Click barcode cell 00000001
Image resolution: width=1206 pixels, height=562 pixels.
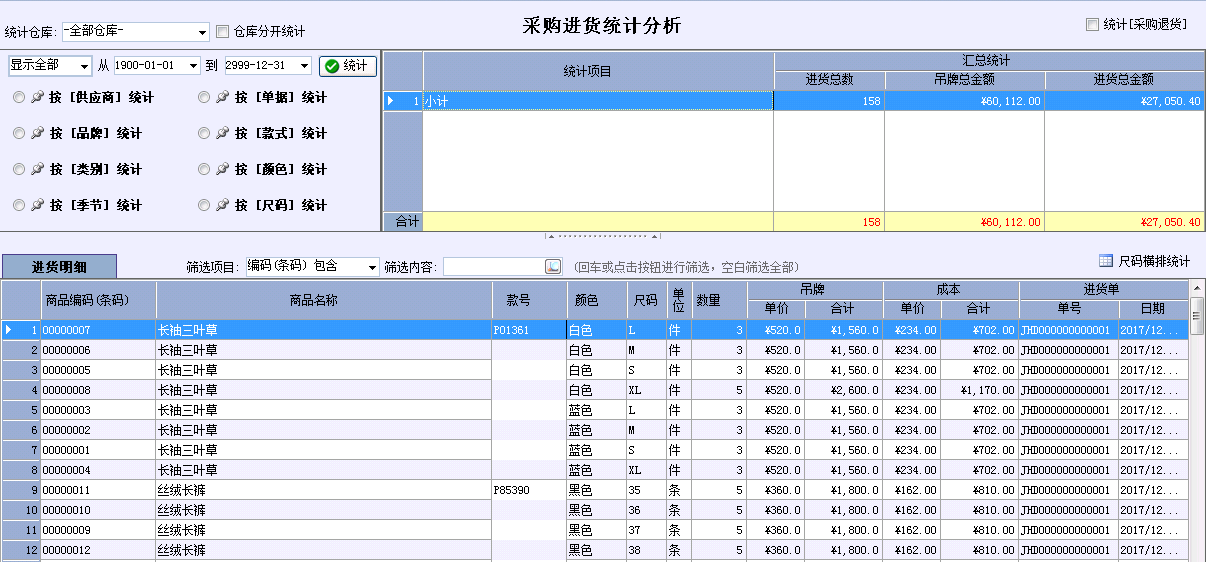coord(98,450)
